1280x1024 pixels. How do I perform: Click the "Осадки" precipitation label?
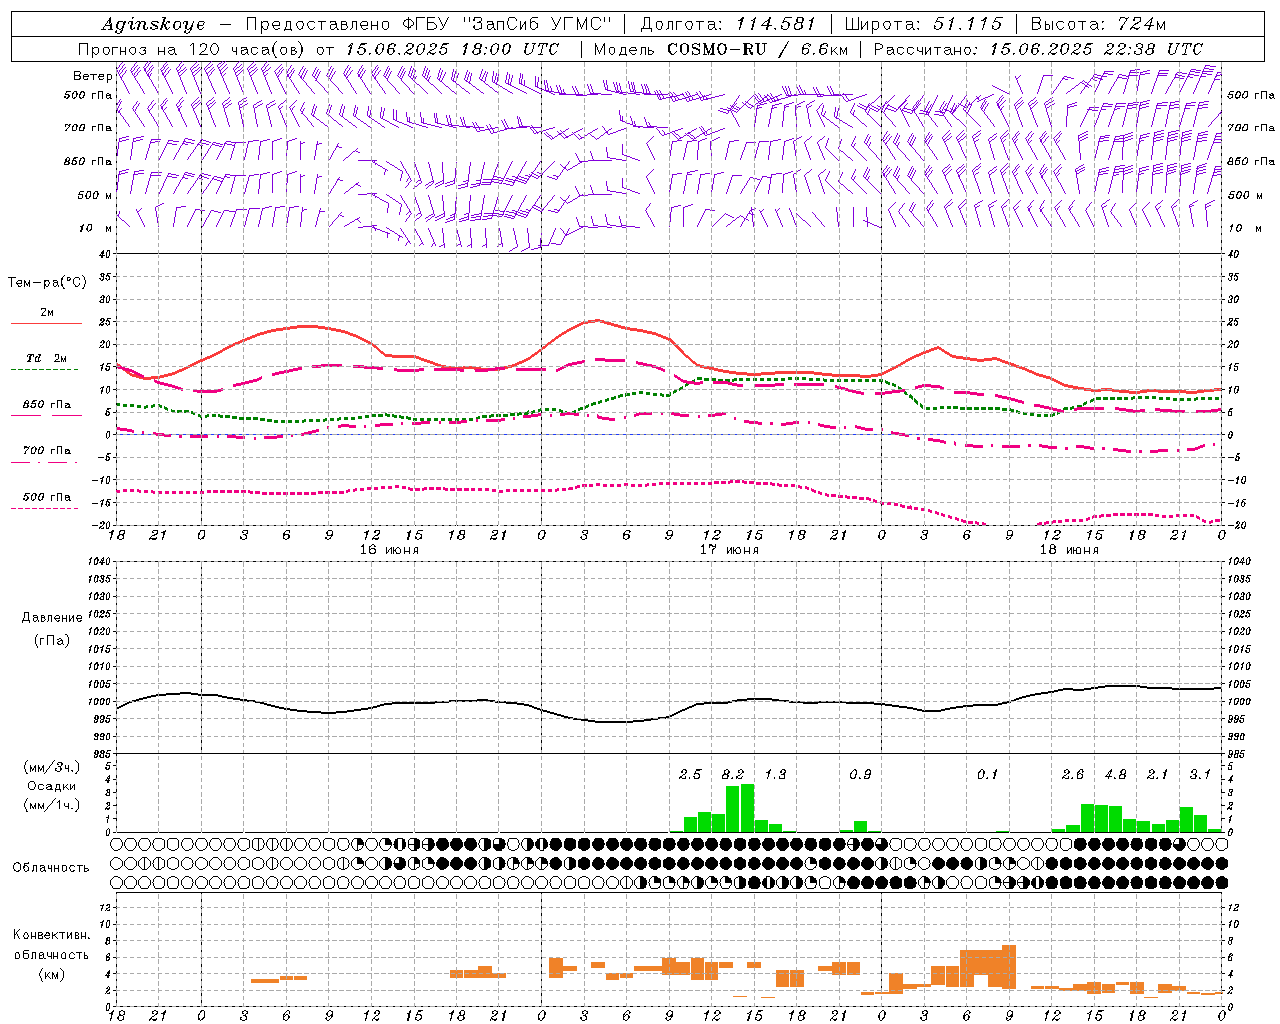[x=52, y=786]
